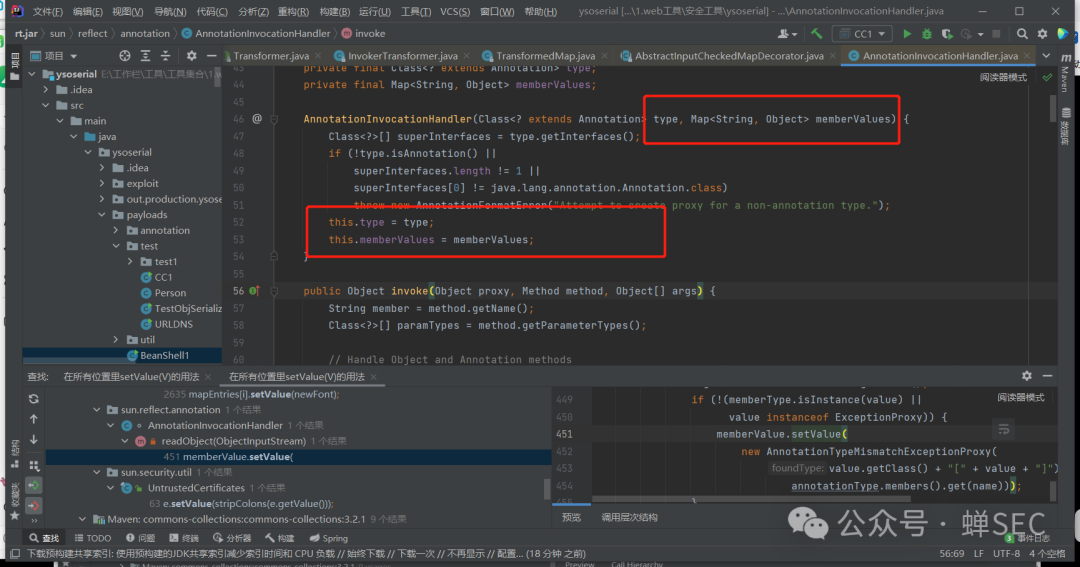1080x567 pixels.
Task: Switch to AbstractInputCheckedMapDecorator.java tab
Action: [729, 56]
